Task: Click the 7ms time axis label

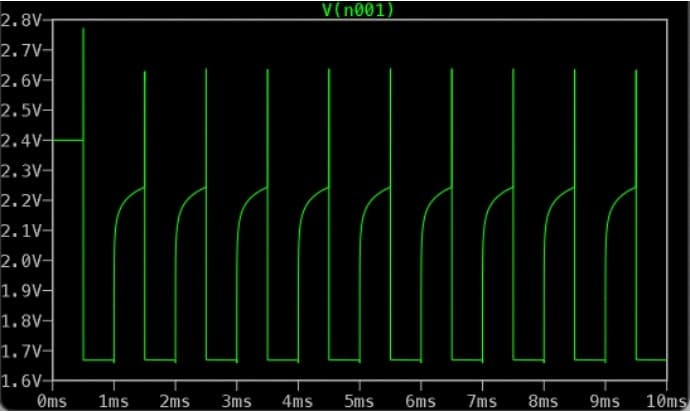Action: coord(482,399)
